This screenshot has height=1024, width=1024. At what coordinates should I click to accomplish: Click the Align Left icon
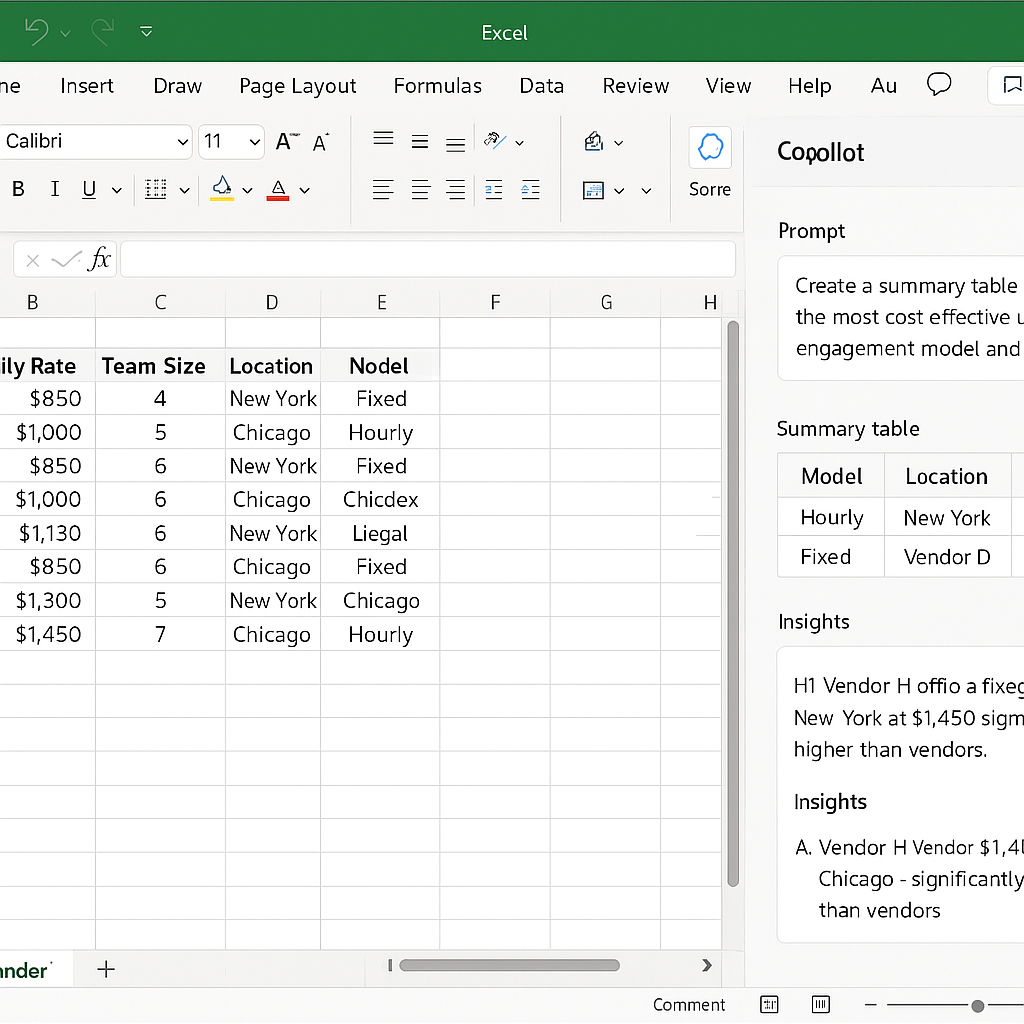(x=383, y=189)
